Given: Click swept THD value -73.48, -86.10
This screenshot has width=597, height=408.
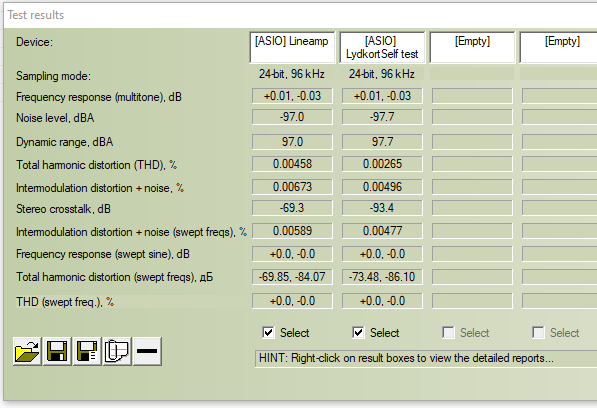Looking at the screenshot, I should click(382, 277).
